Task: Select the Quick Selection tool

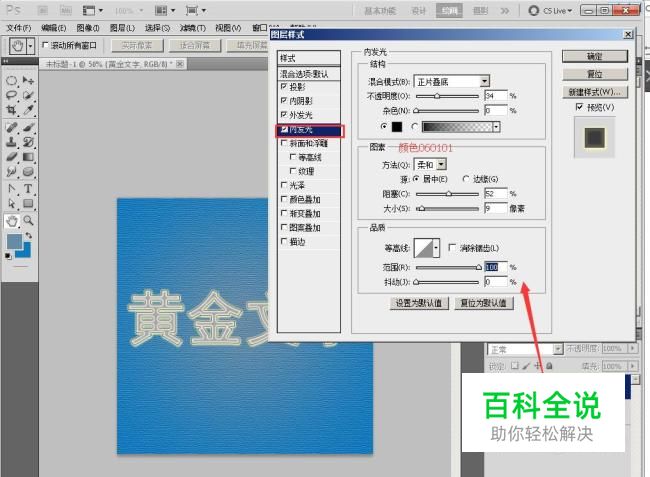Action: pos(28,95)
